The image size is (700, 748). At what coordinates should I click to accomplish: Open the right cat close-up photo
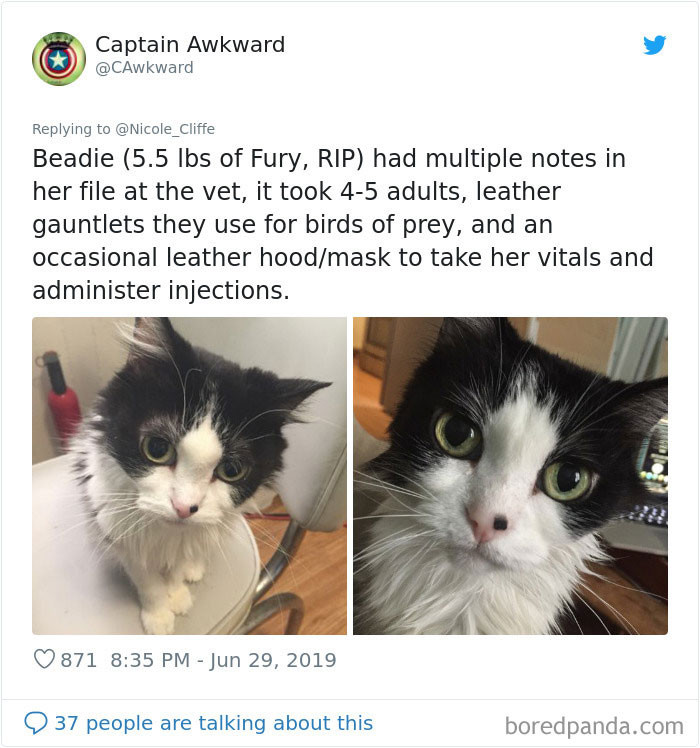[510, 476]
